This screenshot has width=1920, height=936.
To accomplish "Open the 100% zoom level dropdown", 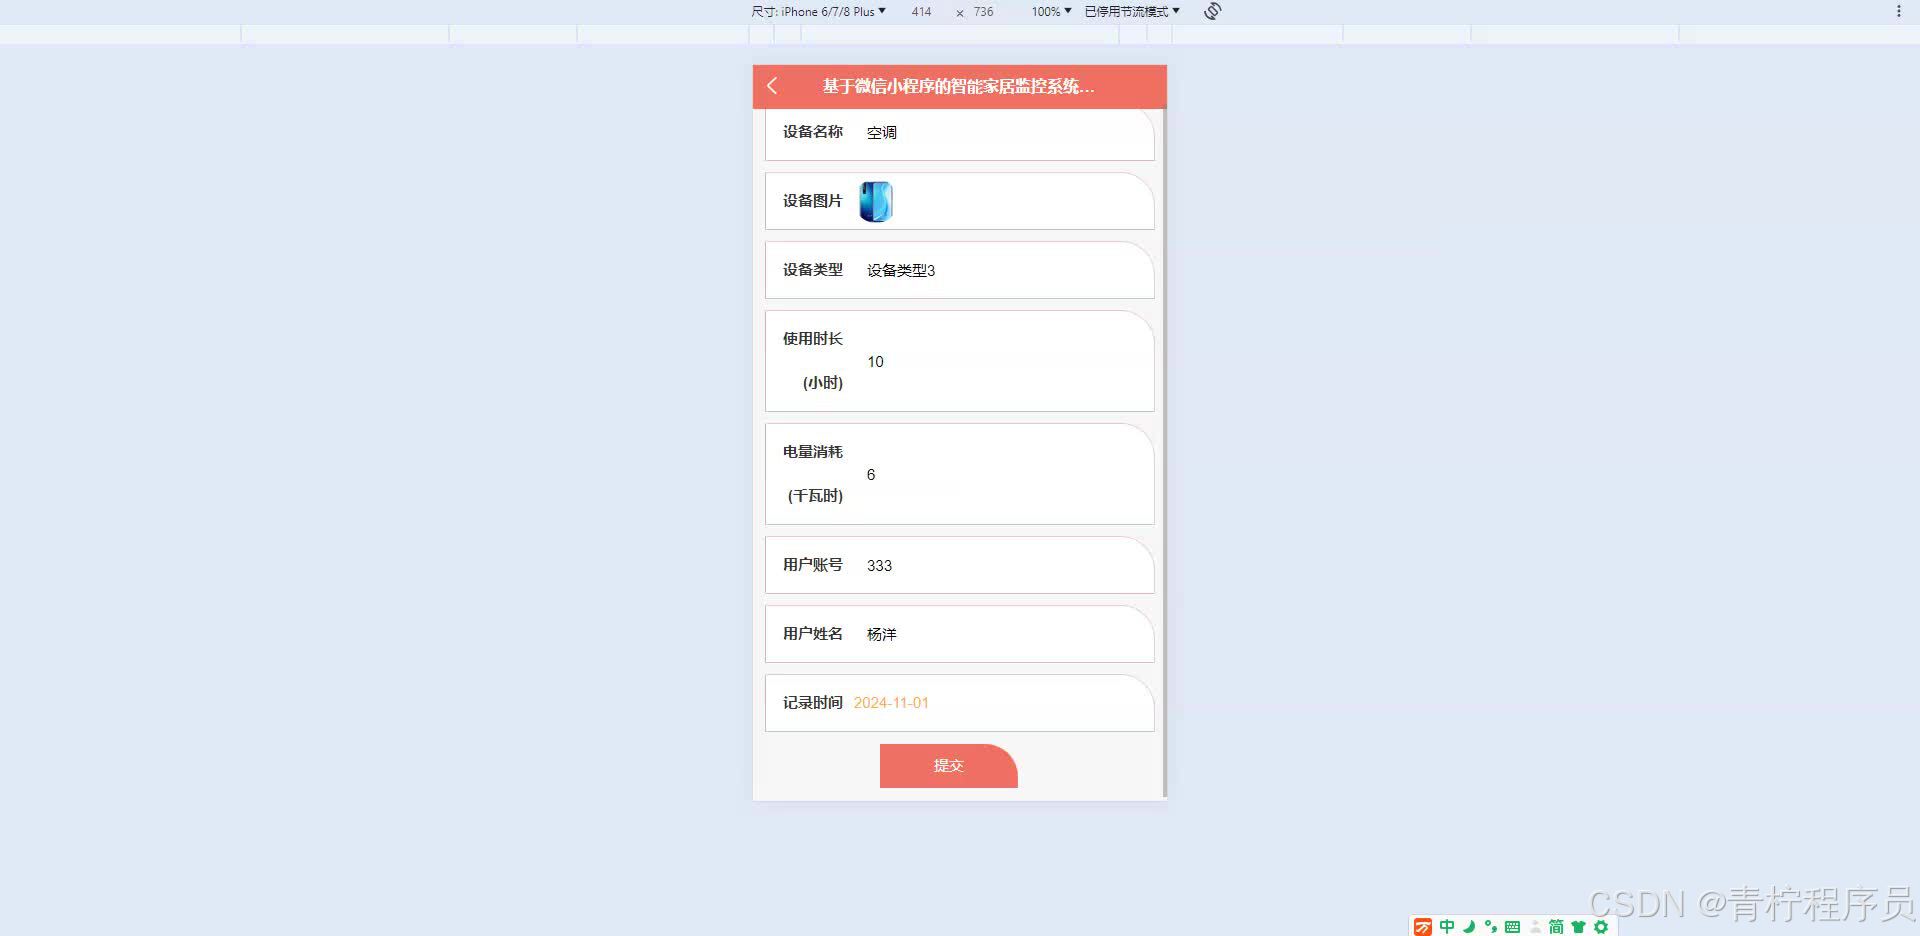I will pyautogui.click(x=1047, y=12).
